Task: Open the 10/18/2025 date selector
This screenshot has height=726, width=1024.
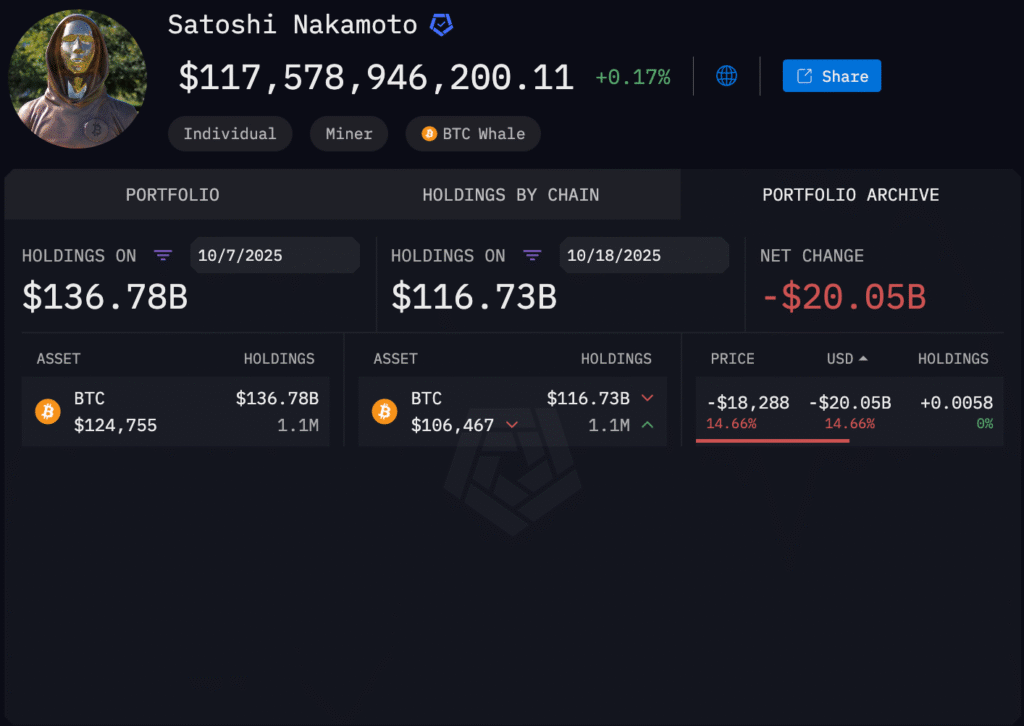Action: 644,255
